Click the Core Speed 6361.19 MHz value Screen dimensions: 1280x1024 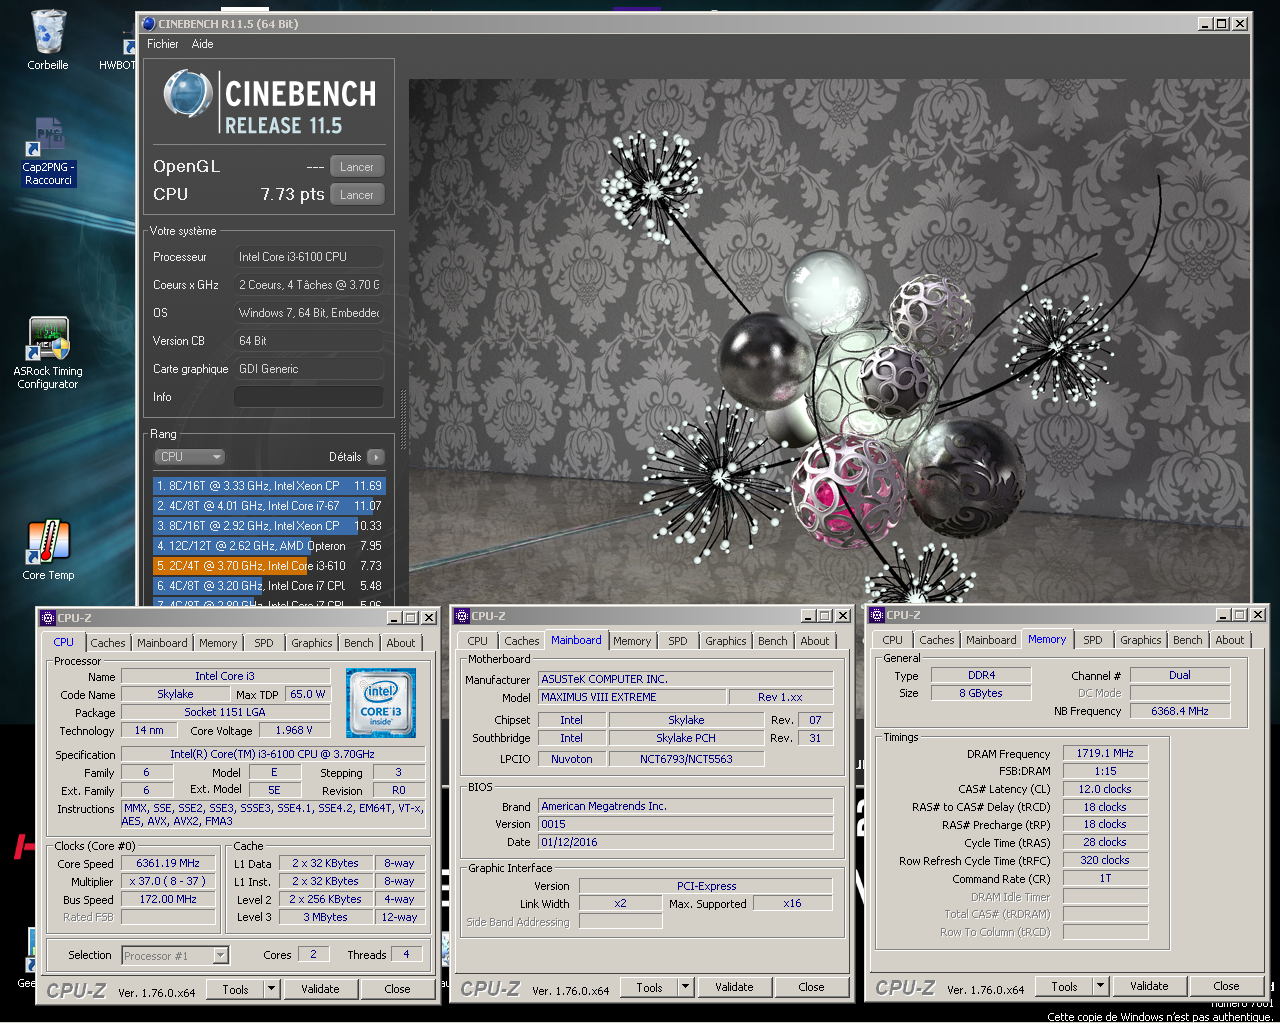pos(168,863)
